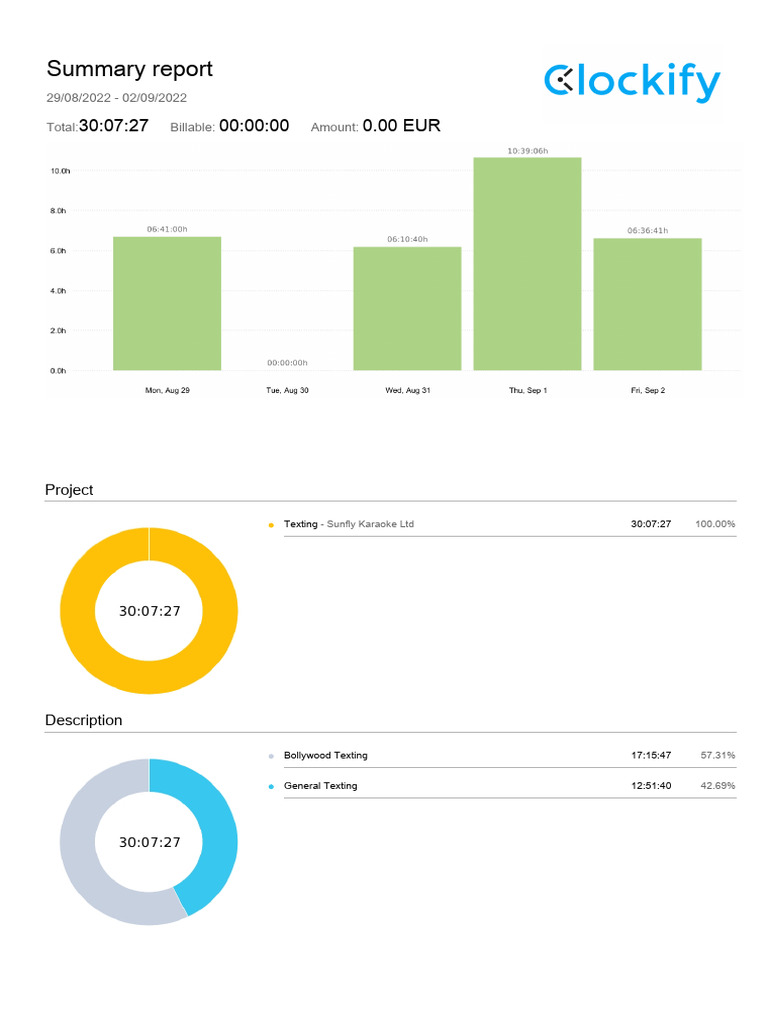
Task: Click the 17:15:47 duration
Action: [651, 755]
